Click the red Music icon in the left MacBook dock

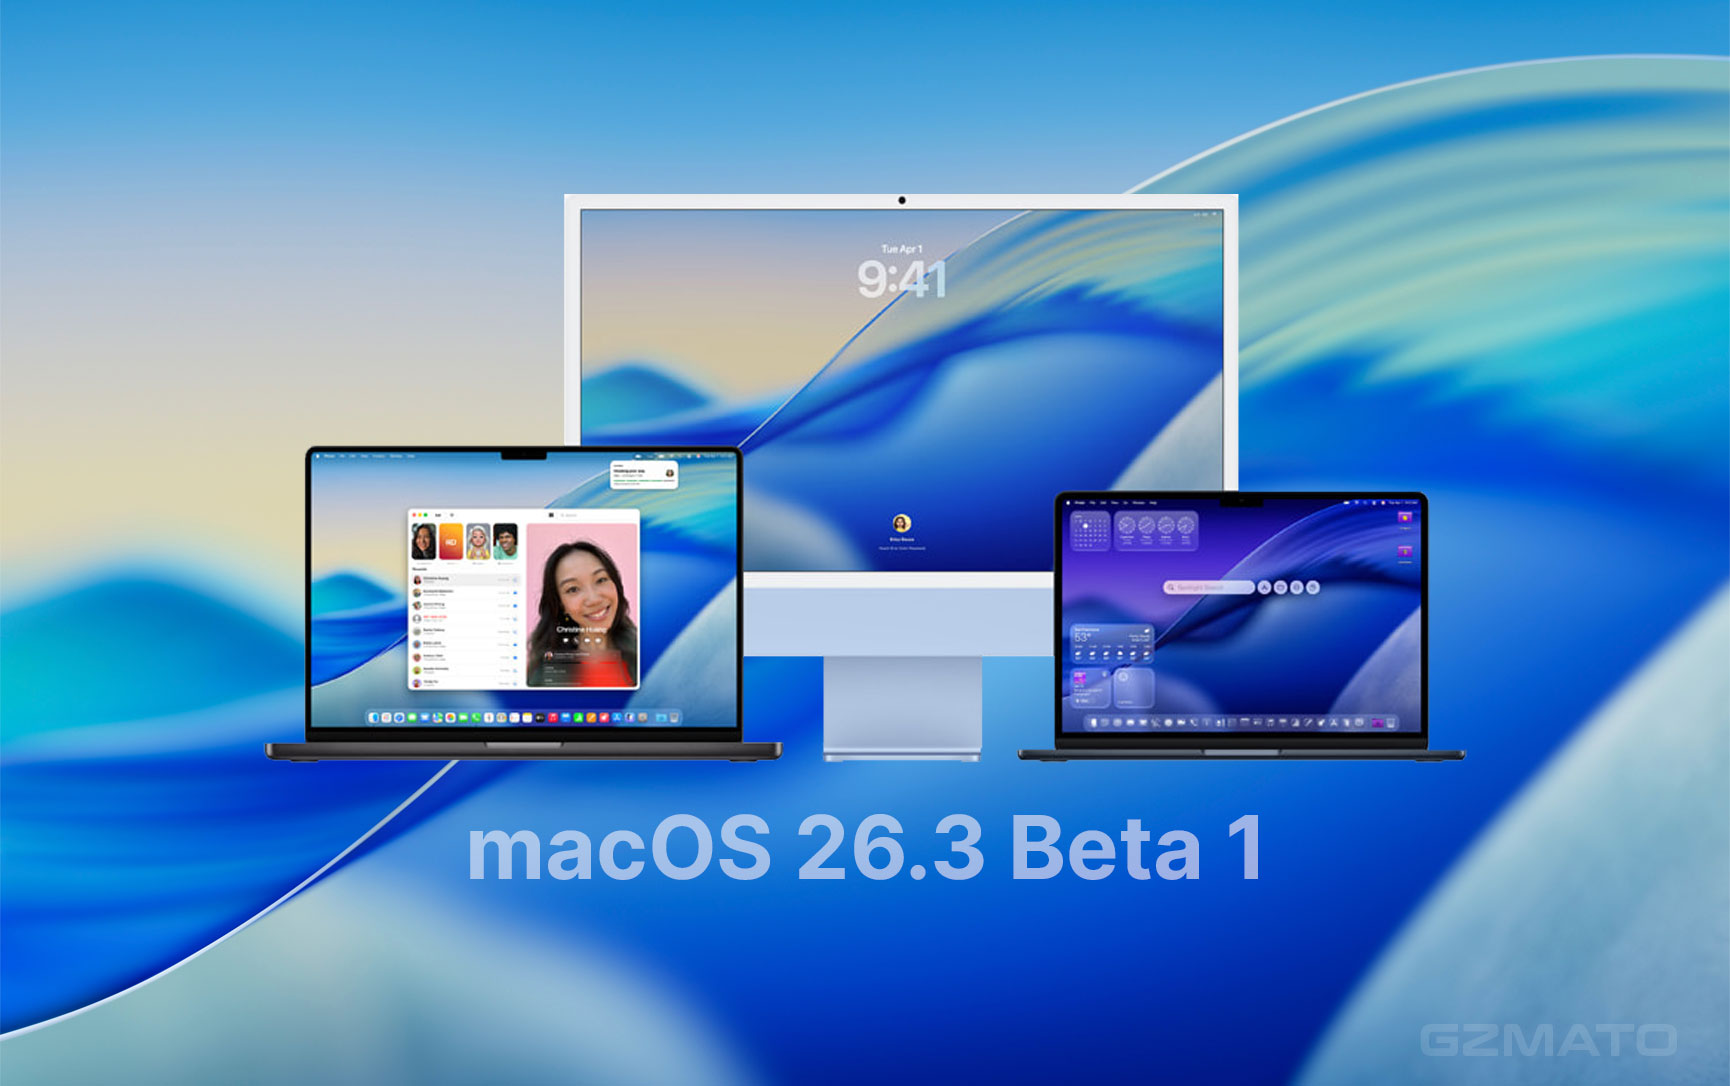point(553,718)
